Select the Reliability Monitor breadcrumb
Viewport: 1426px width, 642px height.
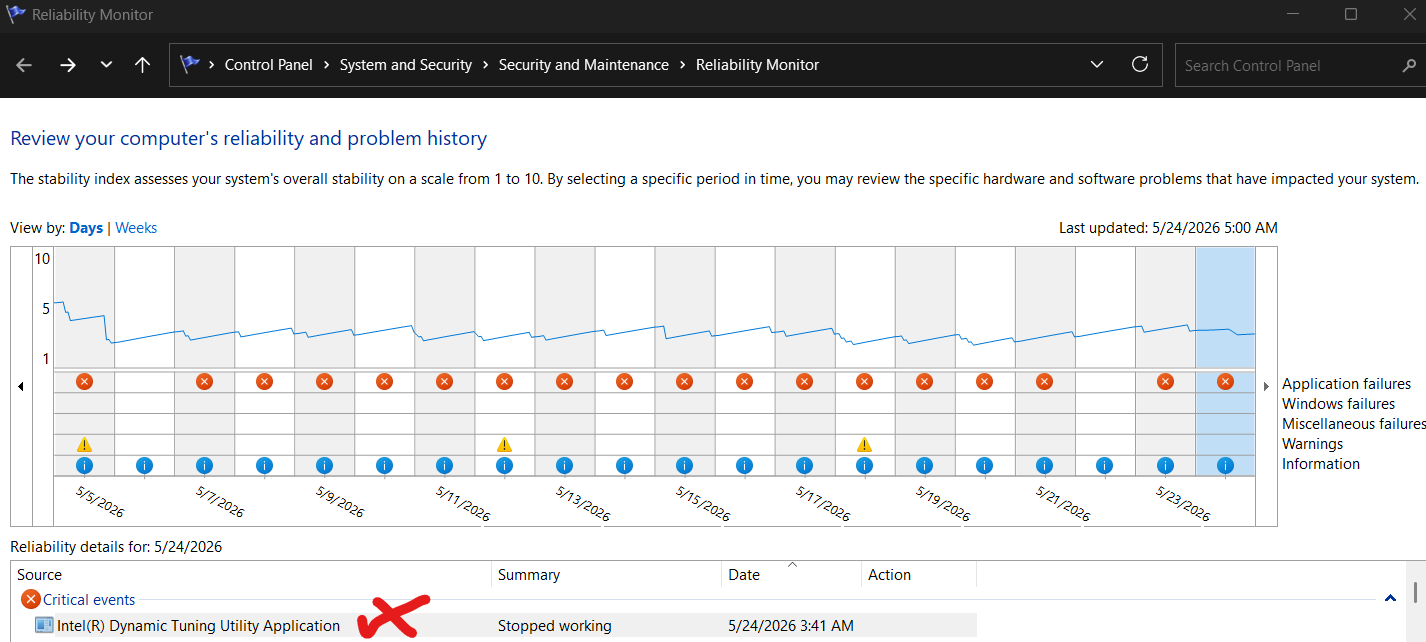pyautogui.click(x=757, y=65)
